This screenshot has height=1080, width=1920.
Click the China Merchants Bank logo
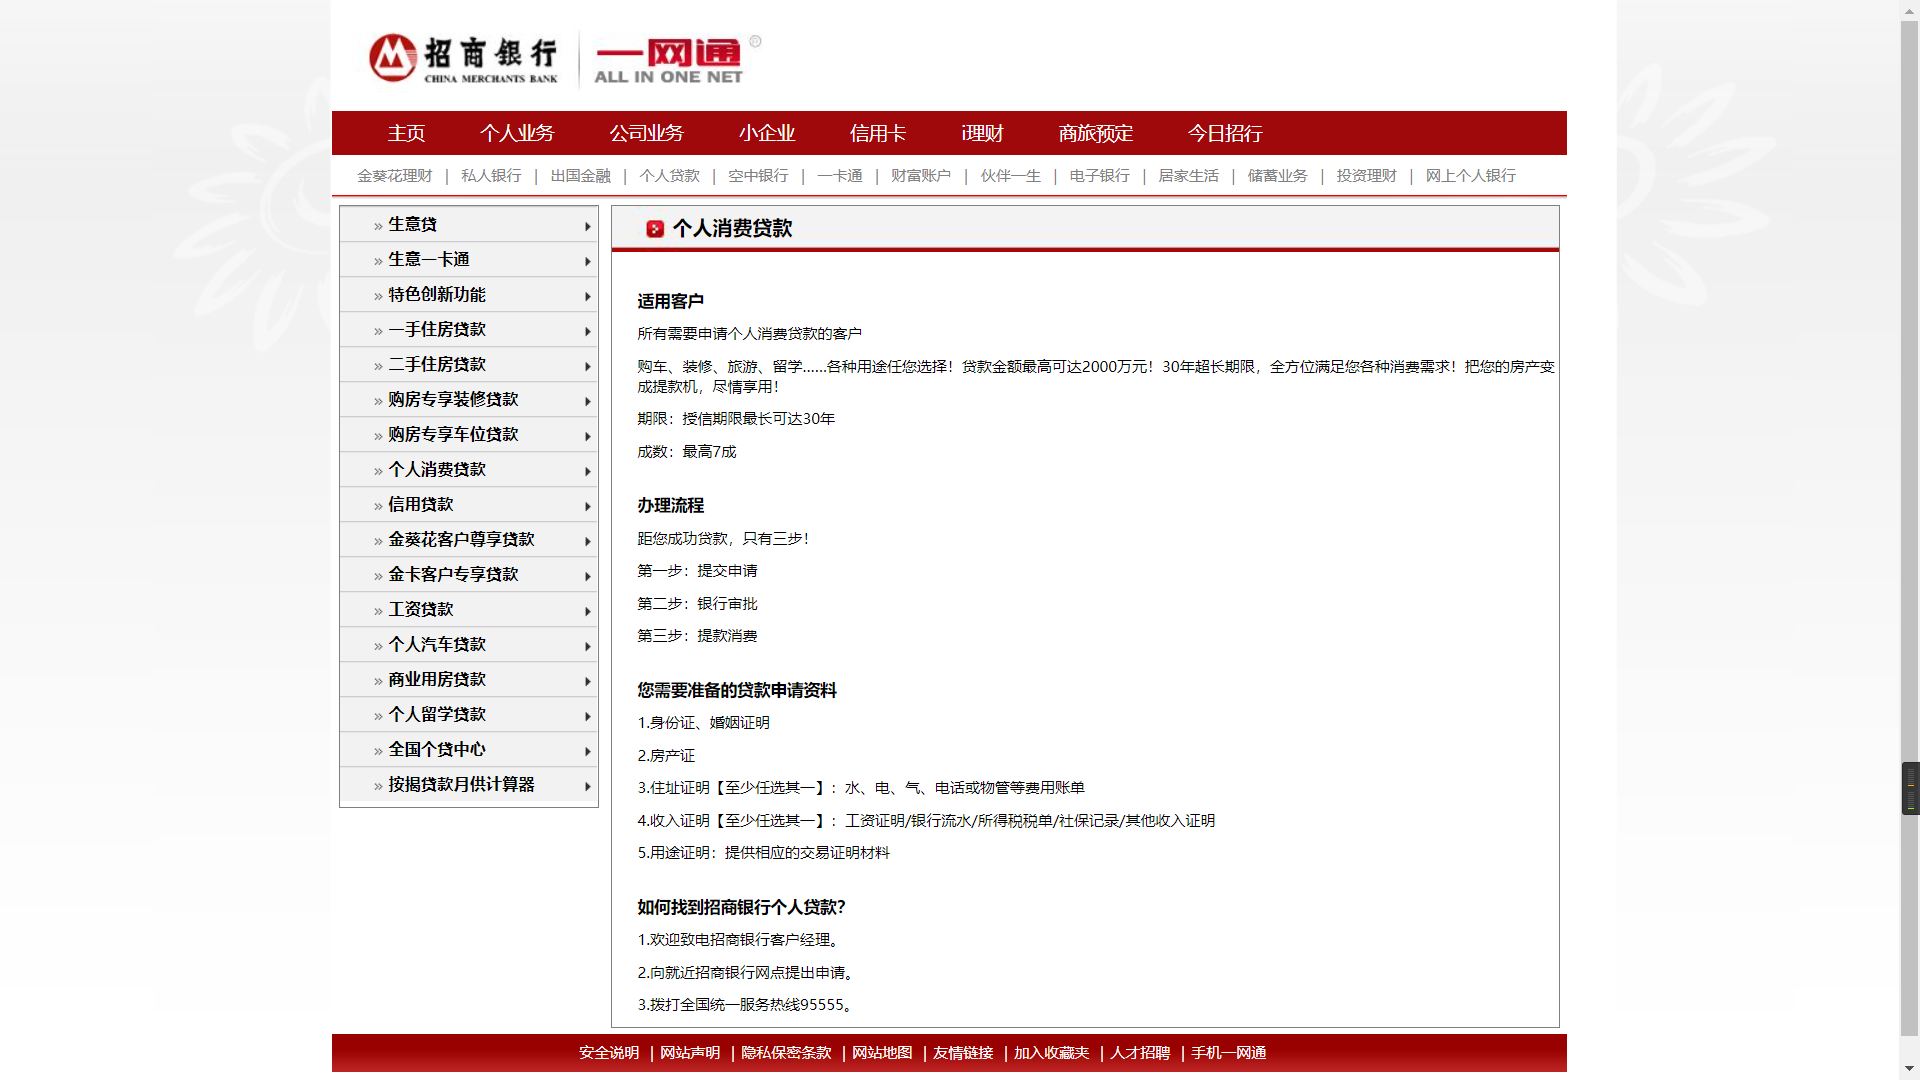tap(463, 58)
